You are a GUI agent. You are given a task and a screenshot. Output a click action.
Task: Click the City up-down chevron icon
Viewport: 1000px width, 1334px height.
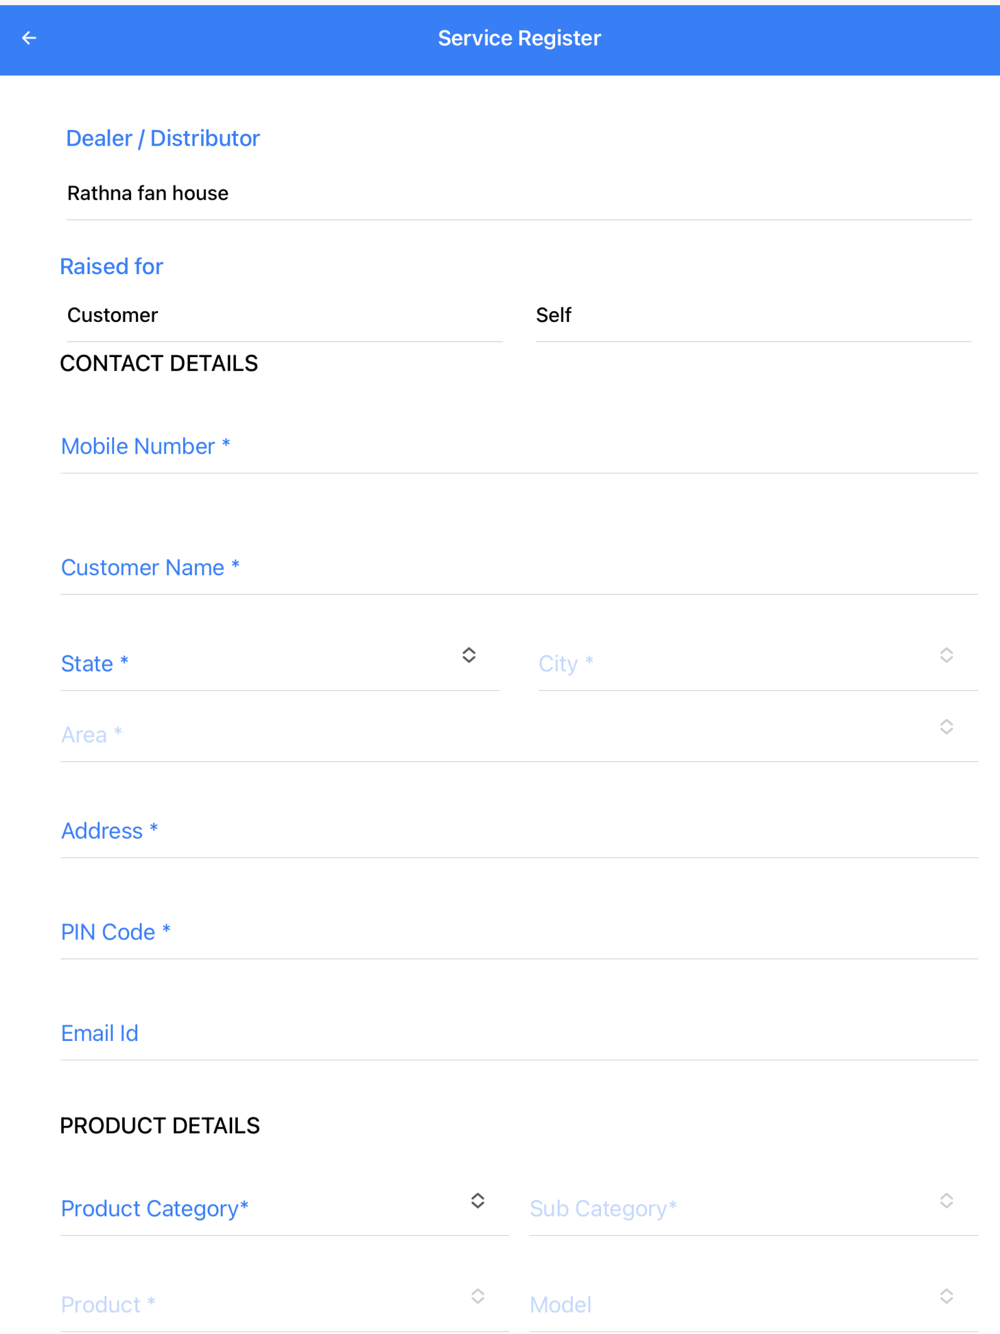tap(946, 655)
